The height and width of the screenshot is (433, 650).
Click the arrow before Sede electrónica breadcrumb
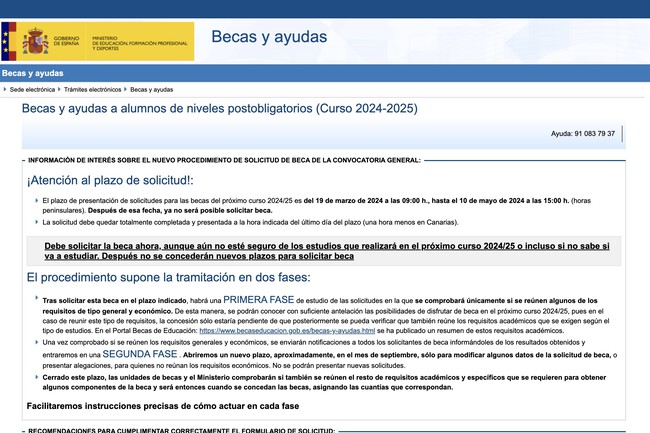5,90
